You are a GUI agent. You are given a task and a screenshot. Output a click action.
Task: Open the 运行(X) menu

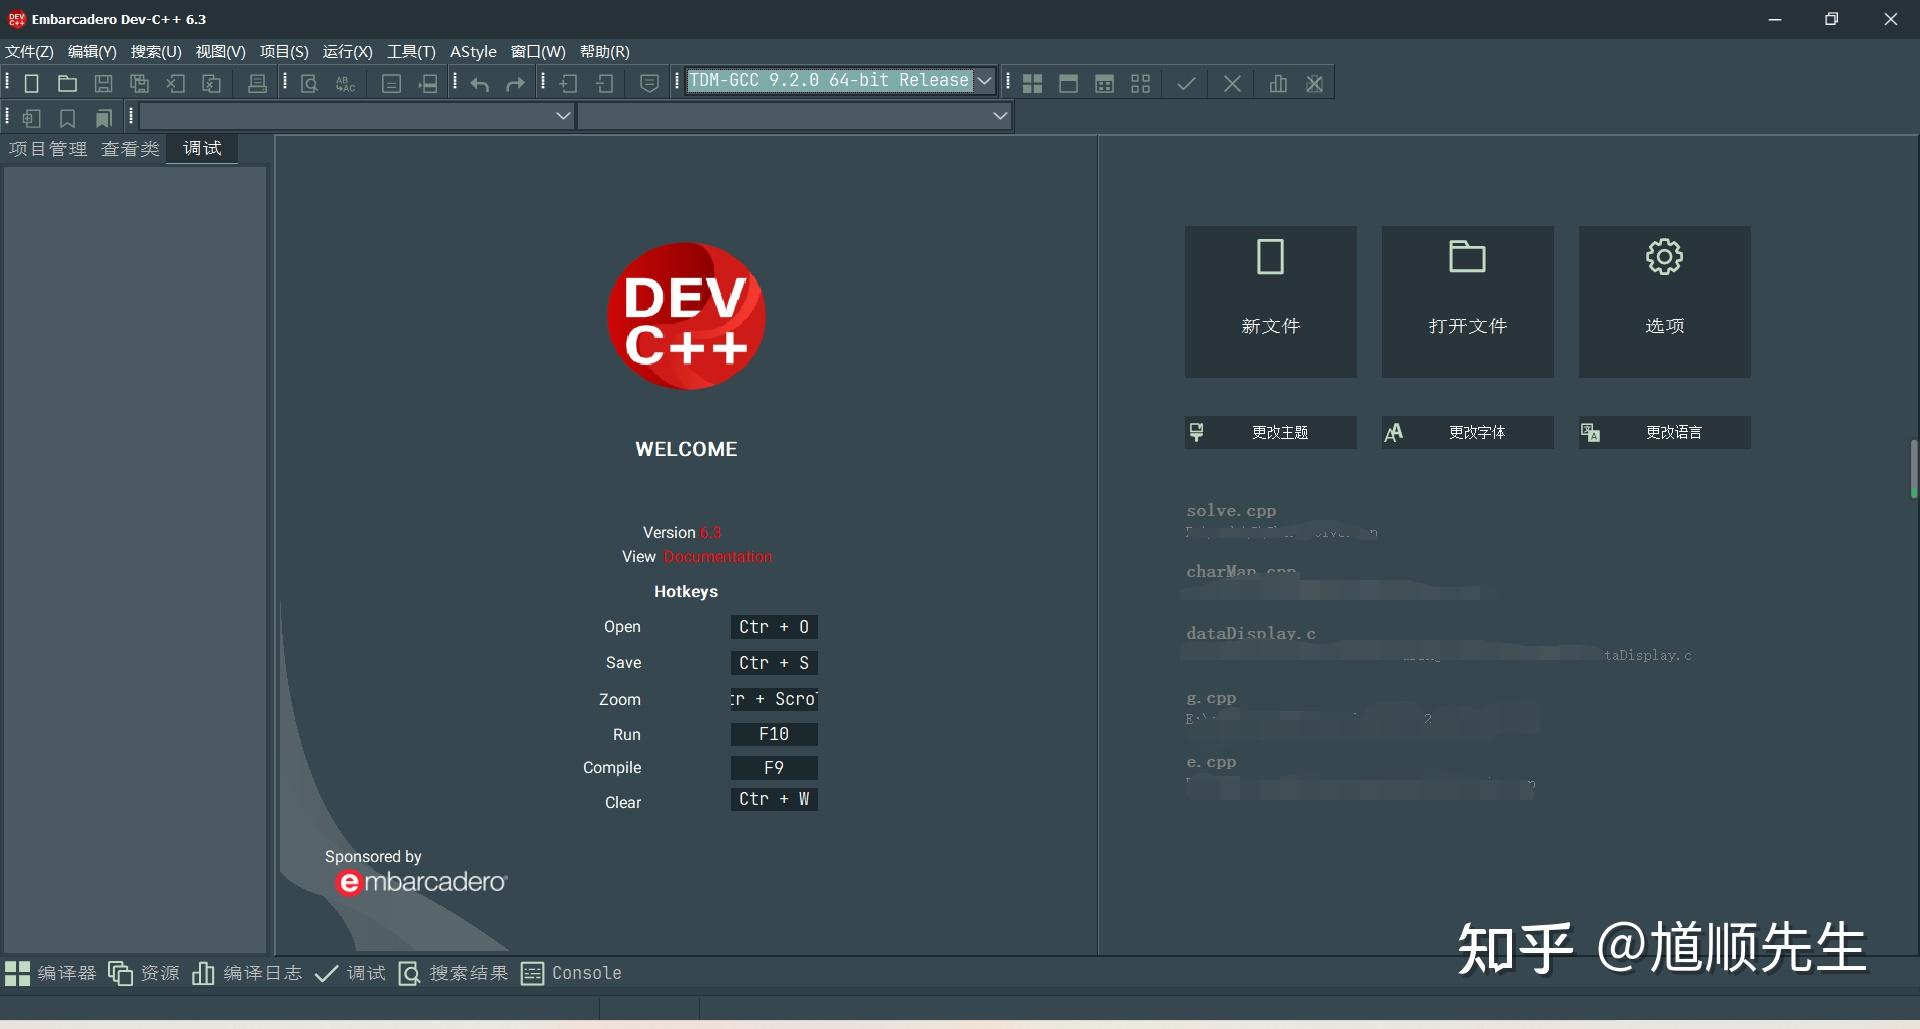tap(347, 52)
